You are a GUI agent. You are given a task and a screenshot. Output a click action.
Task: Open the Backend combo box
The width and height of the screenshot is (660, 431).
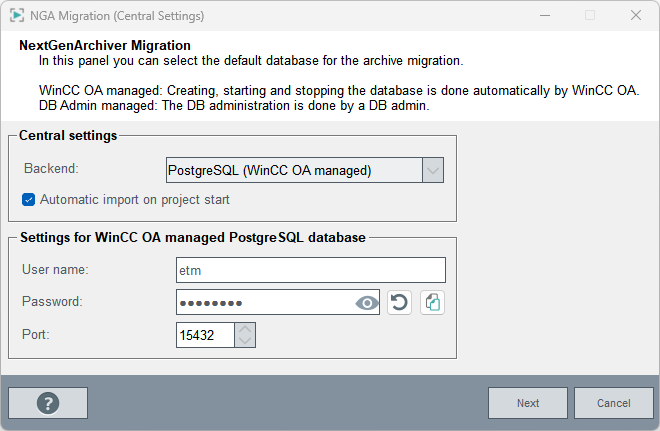293,170
